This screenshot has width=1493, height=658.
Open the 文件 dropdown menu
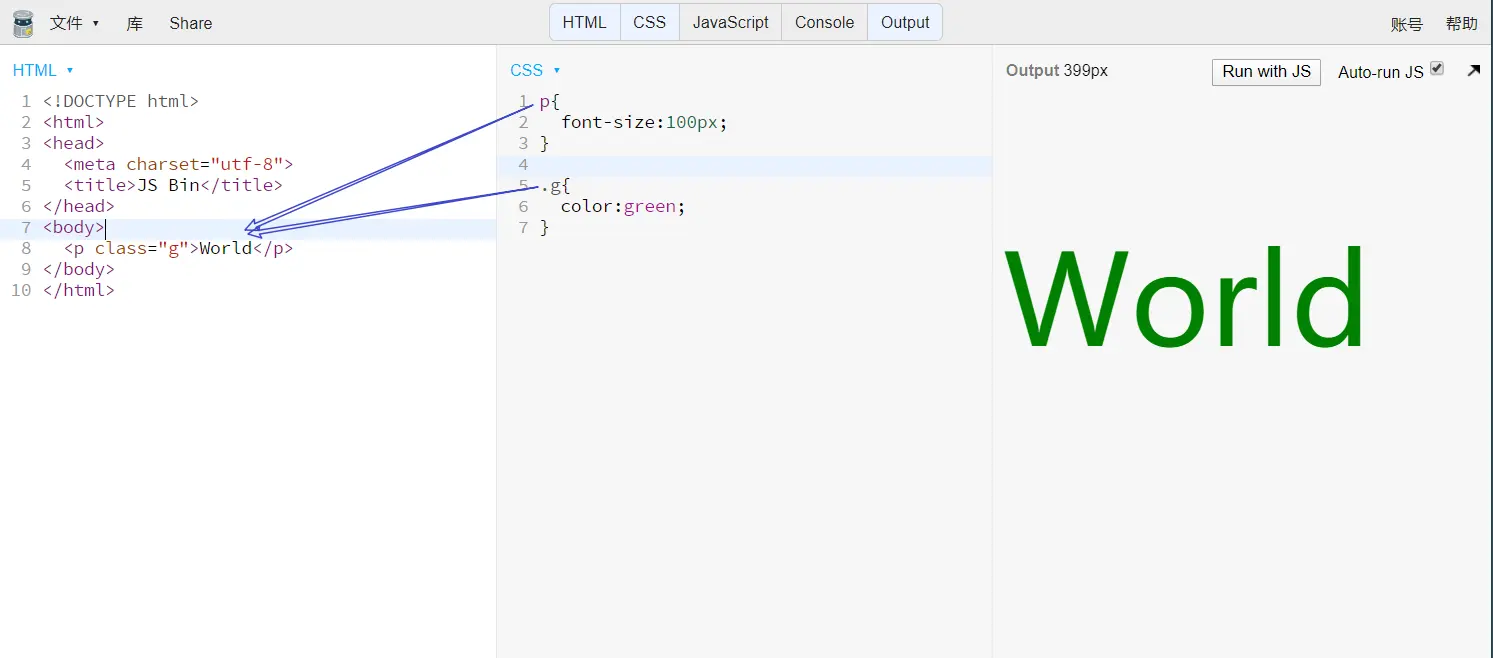click(x=75, y=23)
